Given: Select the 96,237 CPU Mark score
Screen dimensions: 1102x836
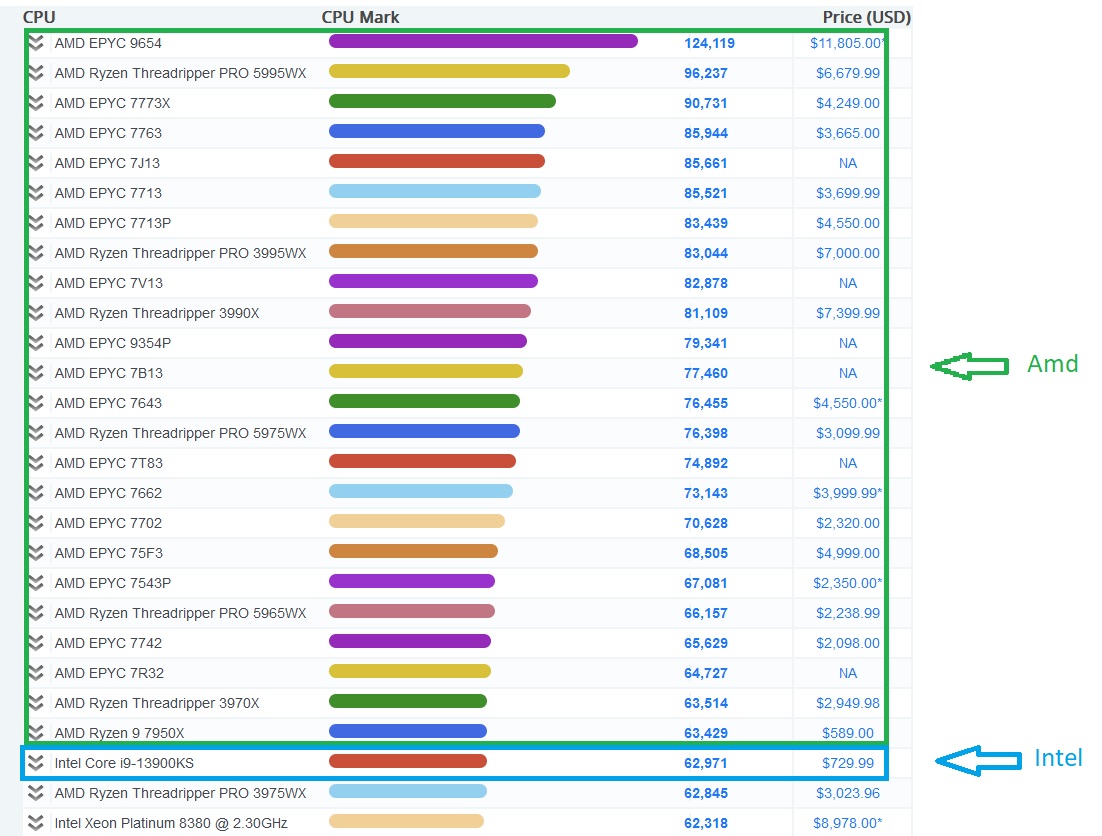Looking at the screenshot, I should click(x=706, y=73).
